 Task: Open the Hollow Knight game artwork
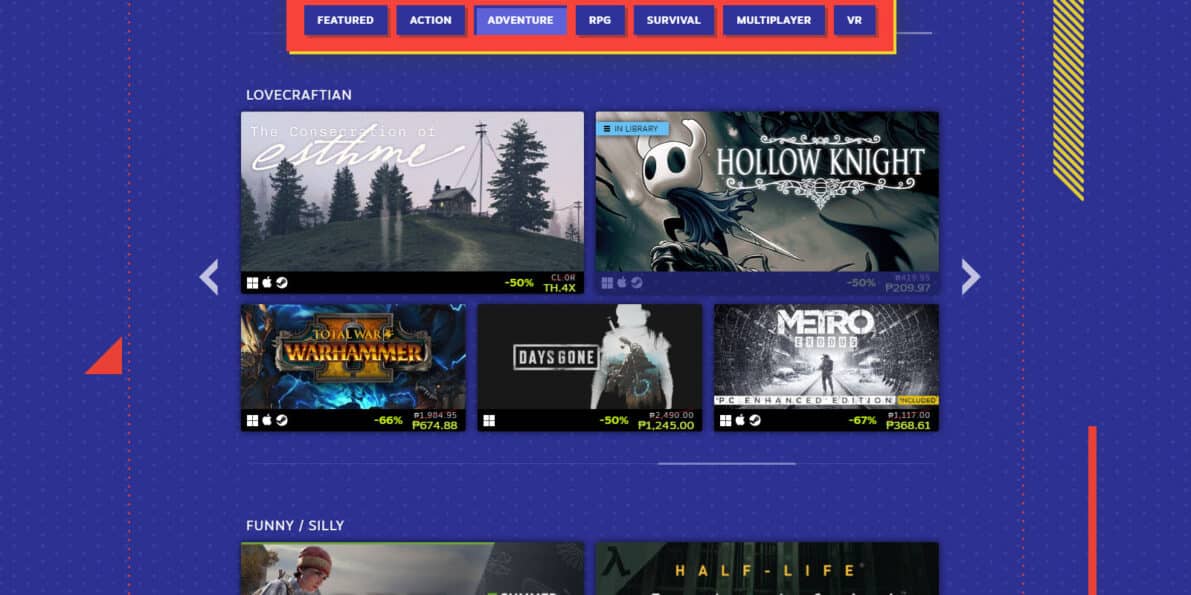767,191
